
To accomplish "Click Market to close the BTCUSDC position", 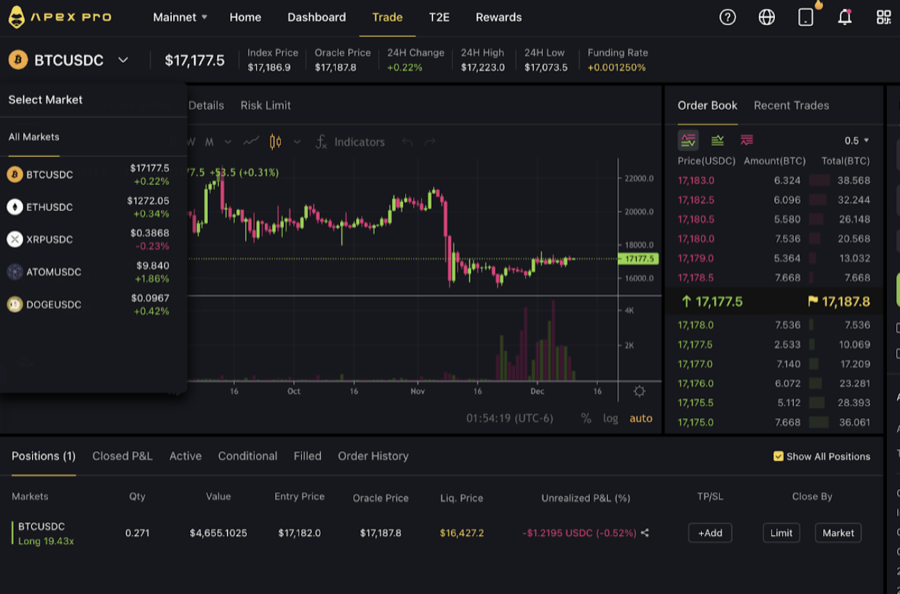I will click(838, 533).
